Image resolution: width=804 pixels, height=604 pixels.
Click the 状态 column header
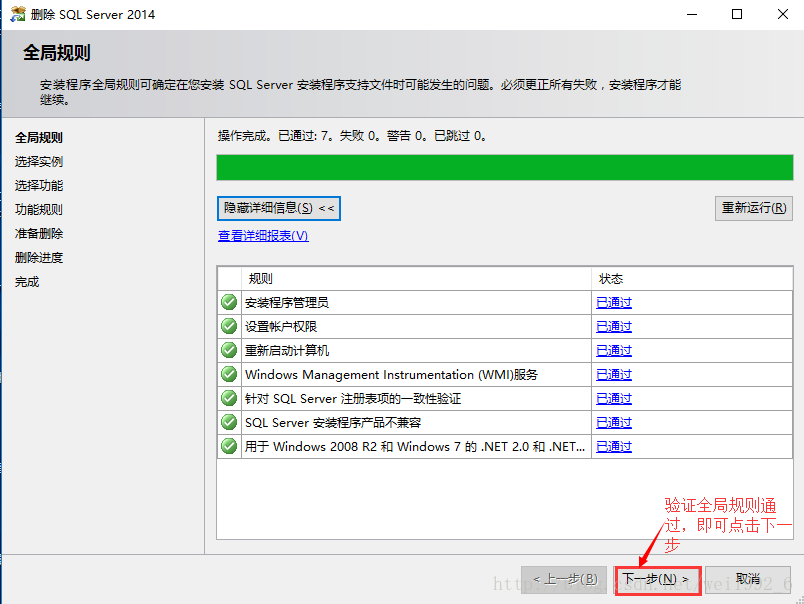click(692, 278)
